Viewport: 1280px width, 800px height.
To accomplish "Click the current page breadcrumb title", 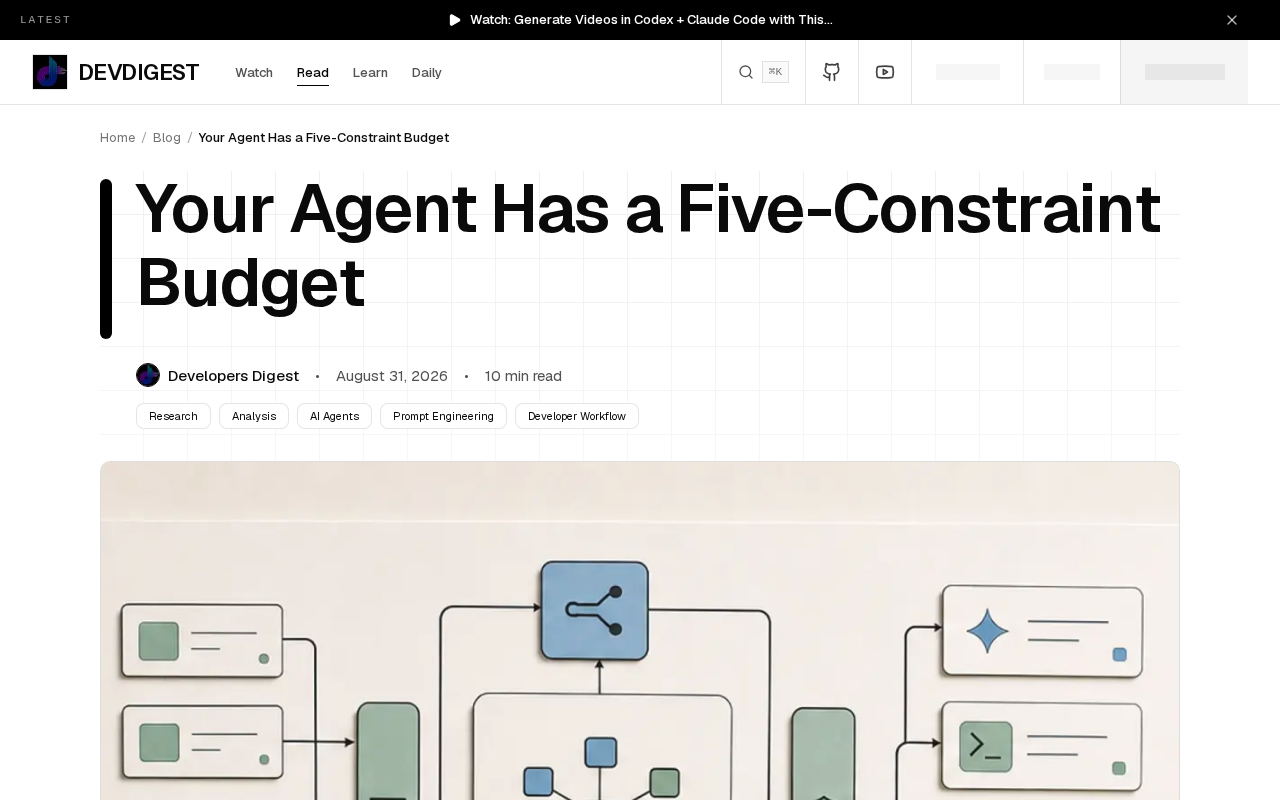I will (324, 138).
